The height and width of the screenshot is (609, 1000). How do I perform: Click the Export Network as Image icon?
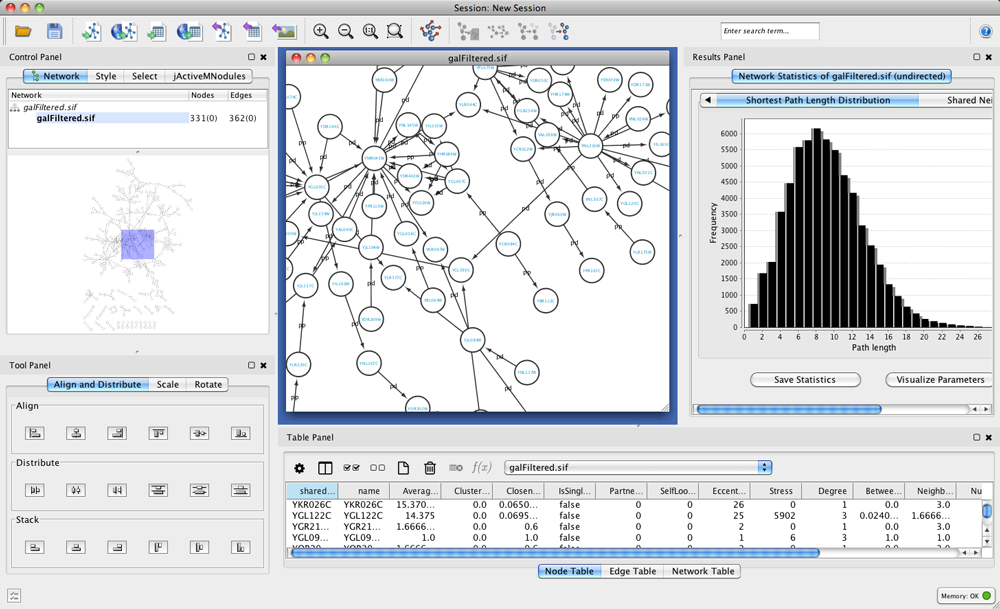click(283, 32)
